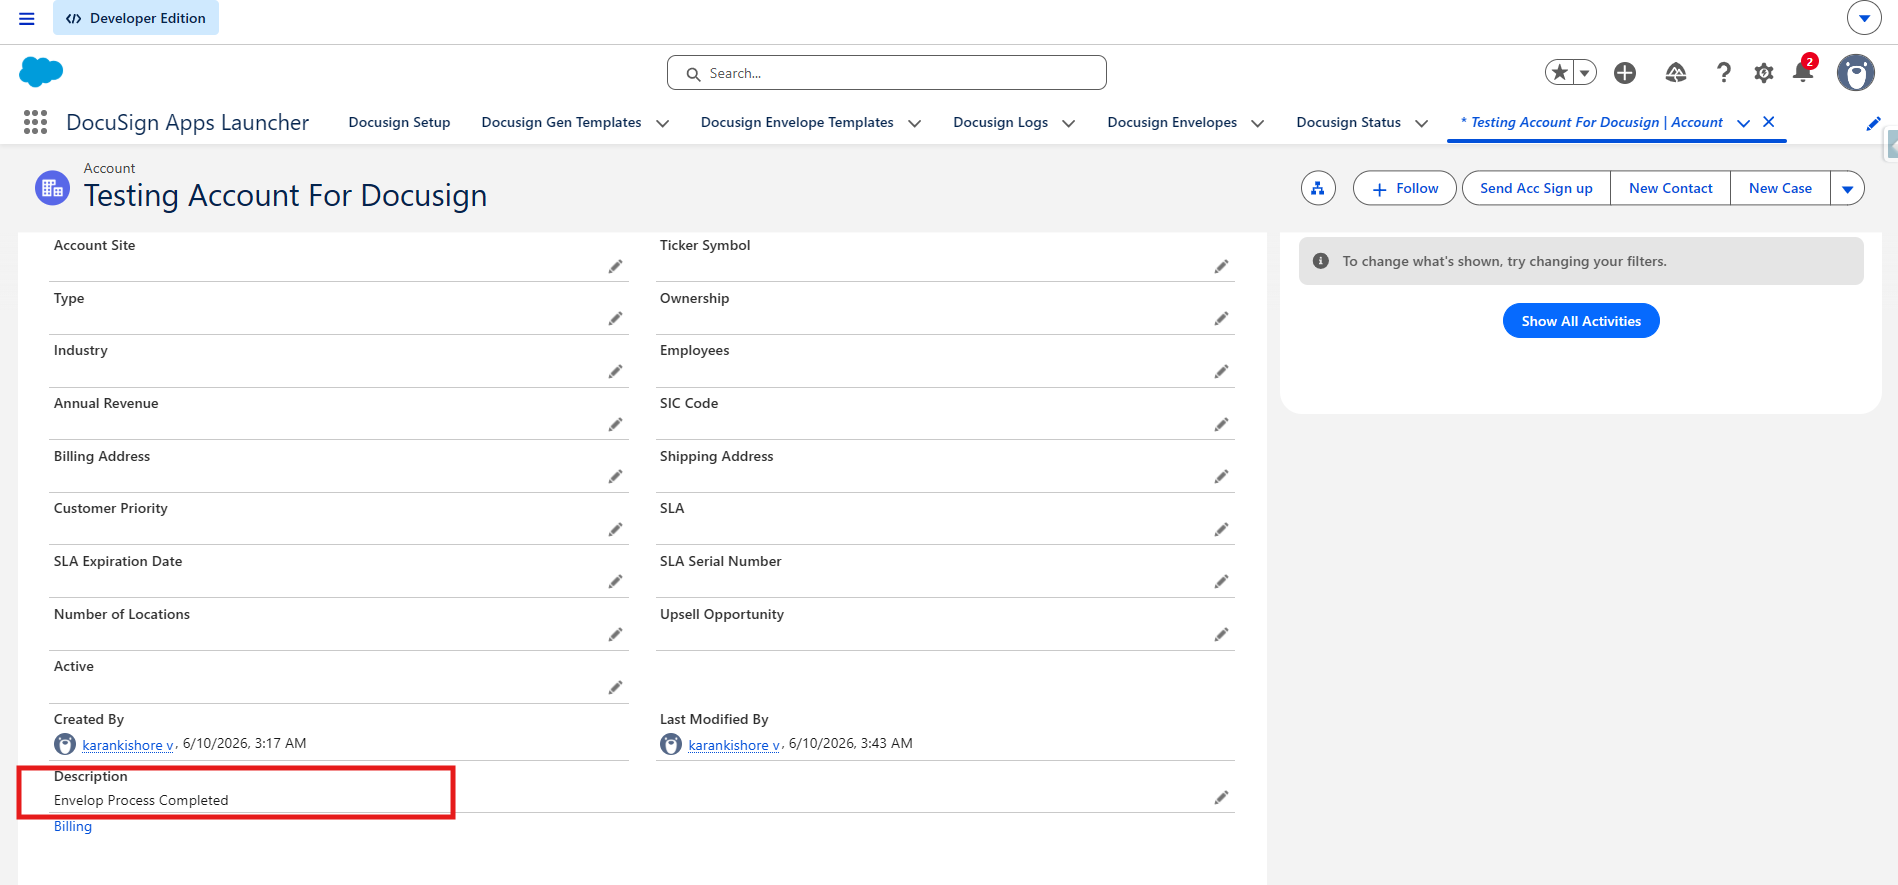The width and height of the screenshot is (1898, 885).
Task: Click the info icon in filter notice
Action: point(1320,261)
